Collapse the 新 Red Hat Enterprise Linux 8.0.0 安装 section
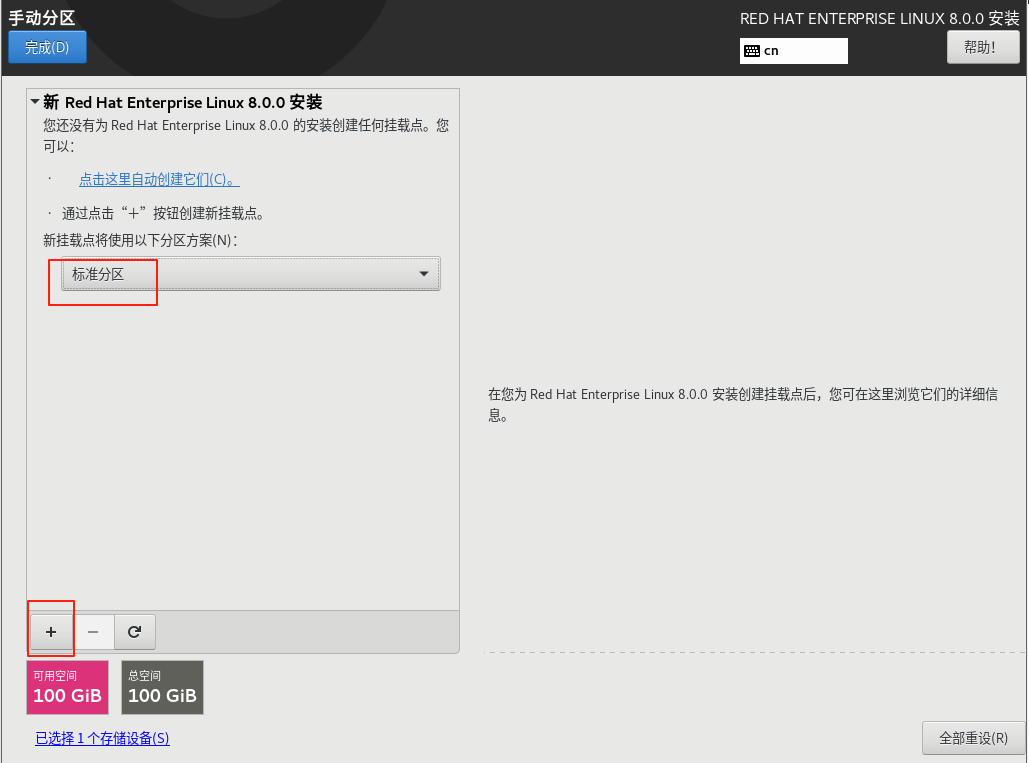 coord(35,102)
